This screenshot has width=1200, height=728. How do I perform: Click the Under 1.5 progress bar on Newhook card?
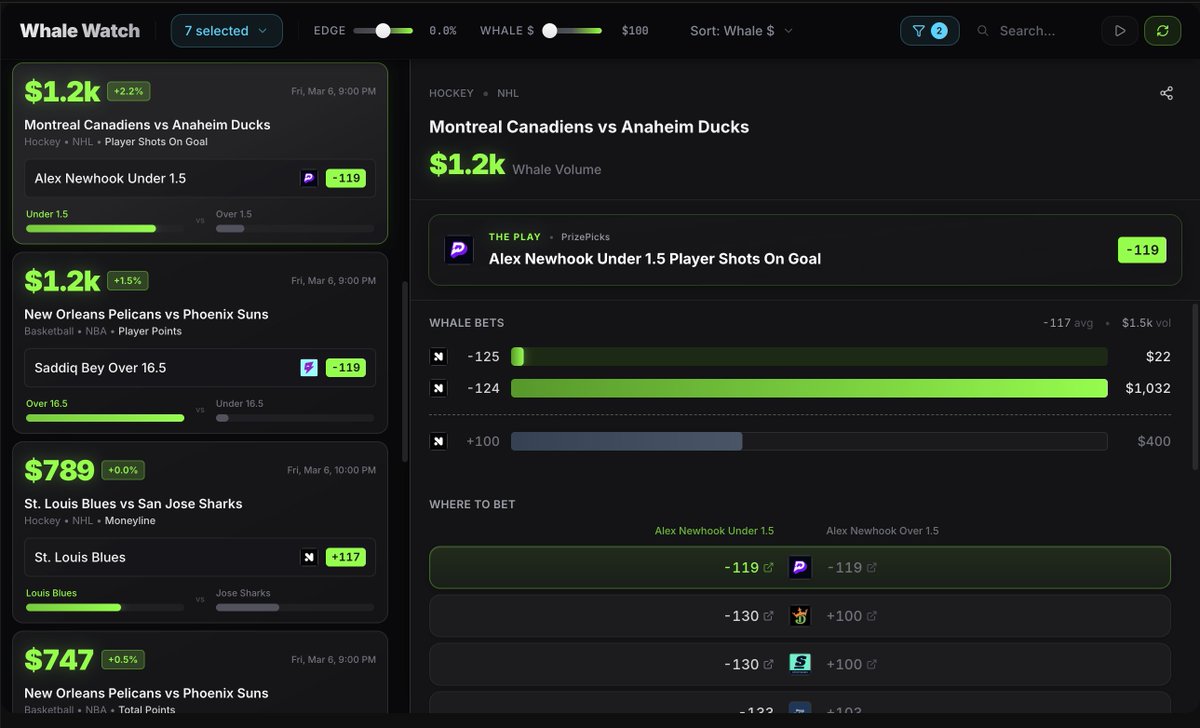click(105, 229)
